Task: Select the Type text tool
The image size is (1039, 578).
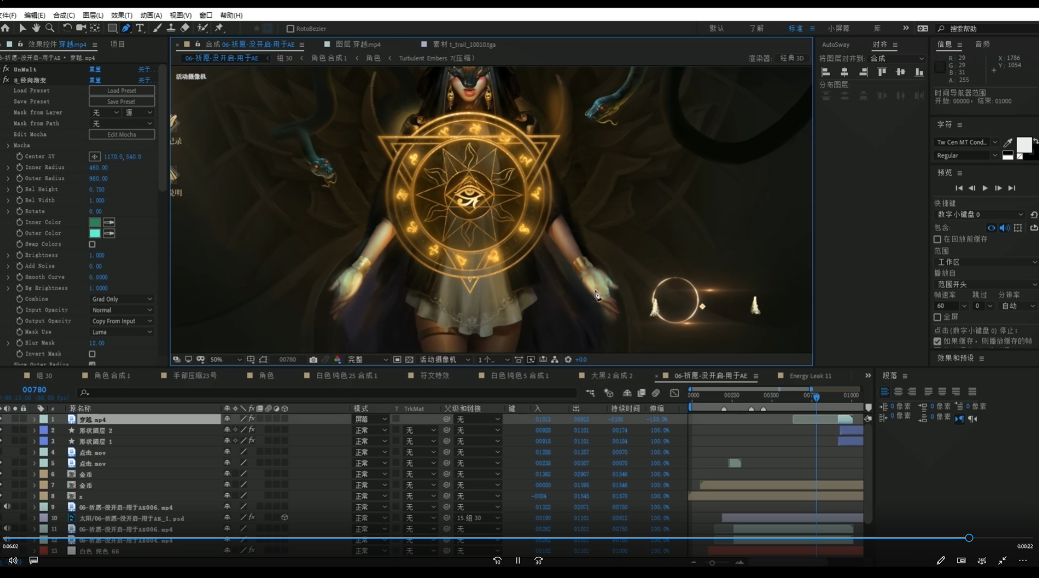Action: click(140, 28)
